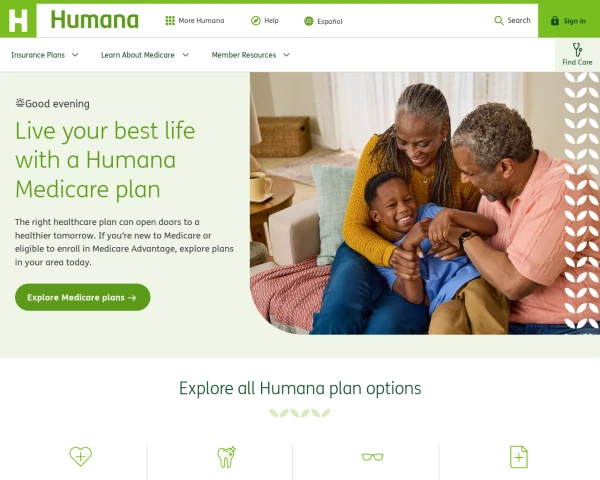This screenshot has width=600, height=480.
Task: Select the heart with plus icon
Action: coord(80,456)
